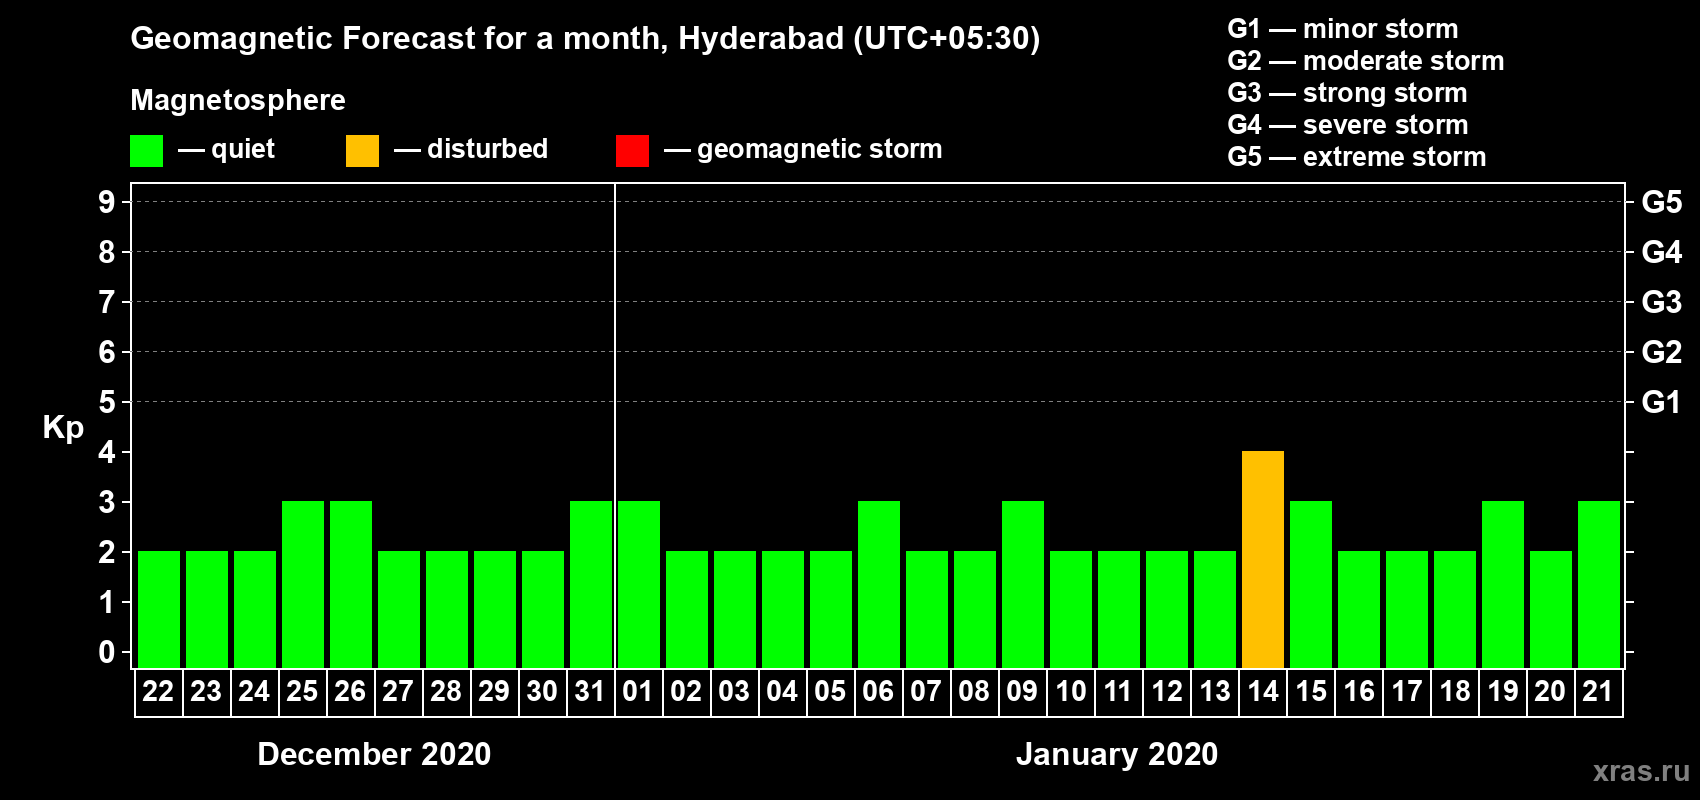Screen dimensions: 1700x800
Task: Click the green quiet legend swatch
Action: [146, 151]
